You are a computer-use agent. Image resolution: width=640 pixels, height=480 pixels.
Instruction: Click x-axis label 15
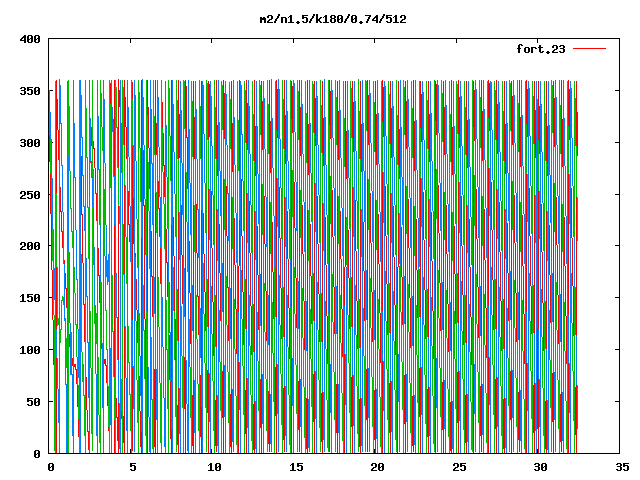296,467
